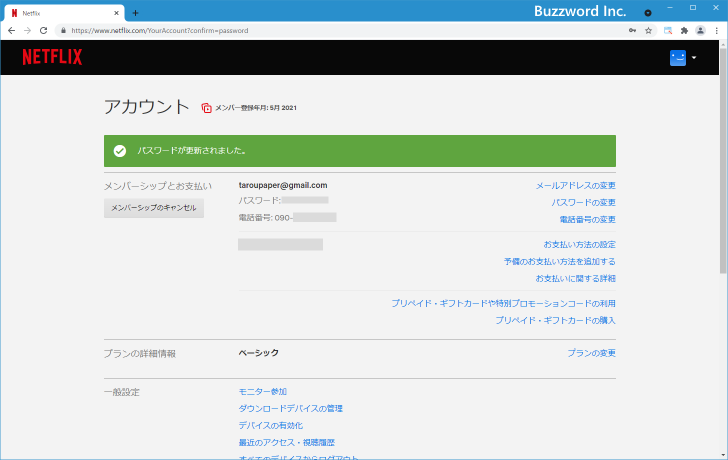Viewport: 728px width, 460px height.
Task: Close the Chrome window
Action: [x=715, y=7]
